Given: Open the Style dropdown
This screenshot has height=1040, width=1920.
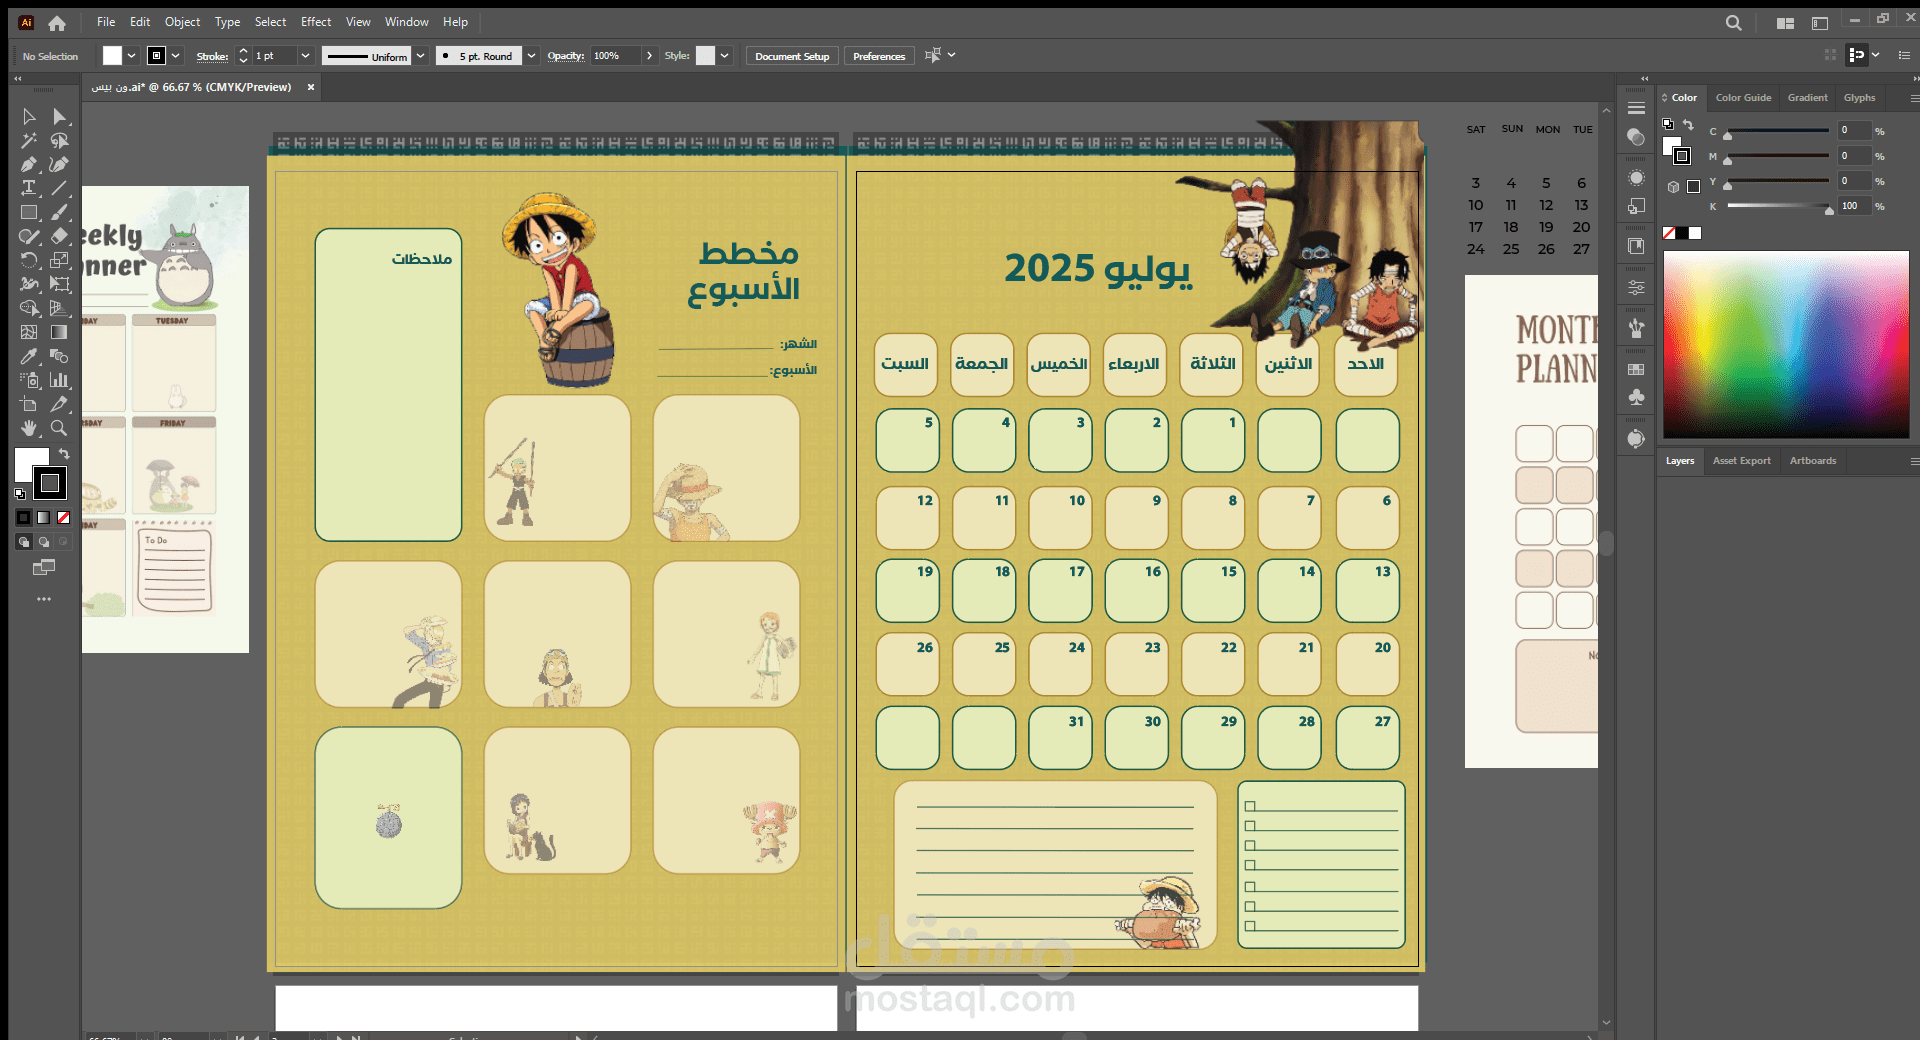Looking at the screenshot, I should [x=725, y=56].
